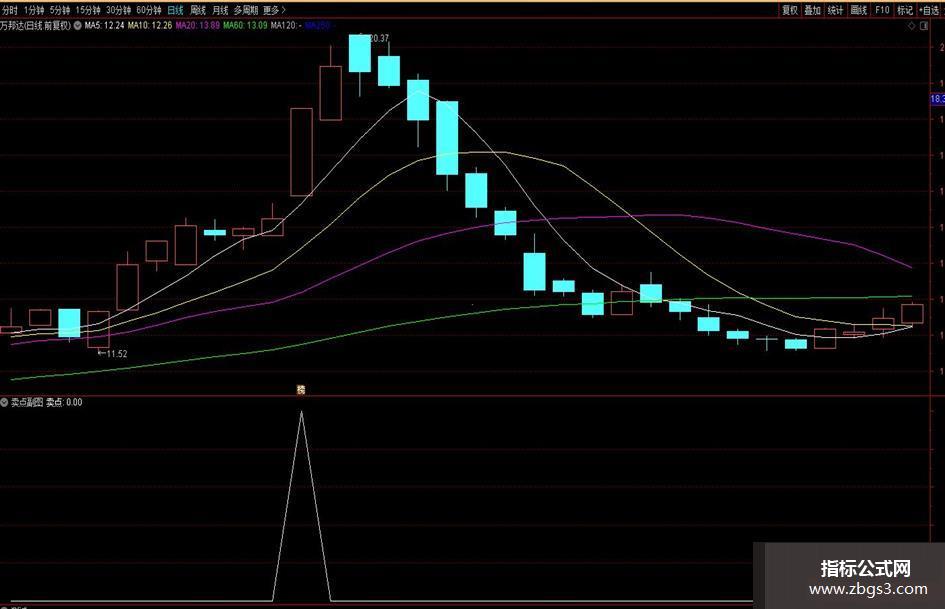Switch to the 分时 intraday view
This screenshot has width=945, height=609.
pos(10,10)
